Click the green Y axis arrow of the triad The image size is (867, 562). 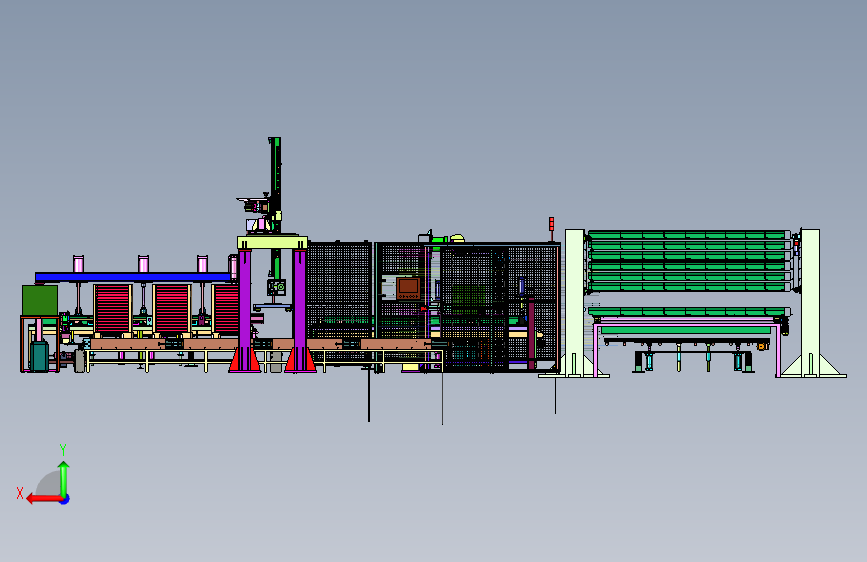tap(64, 479)
